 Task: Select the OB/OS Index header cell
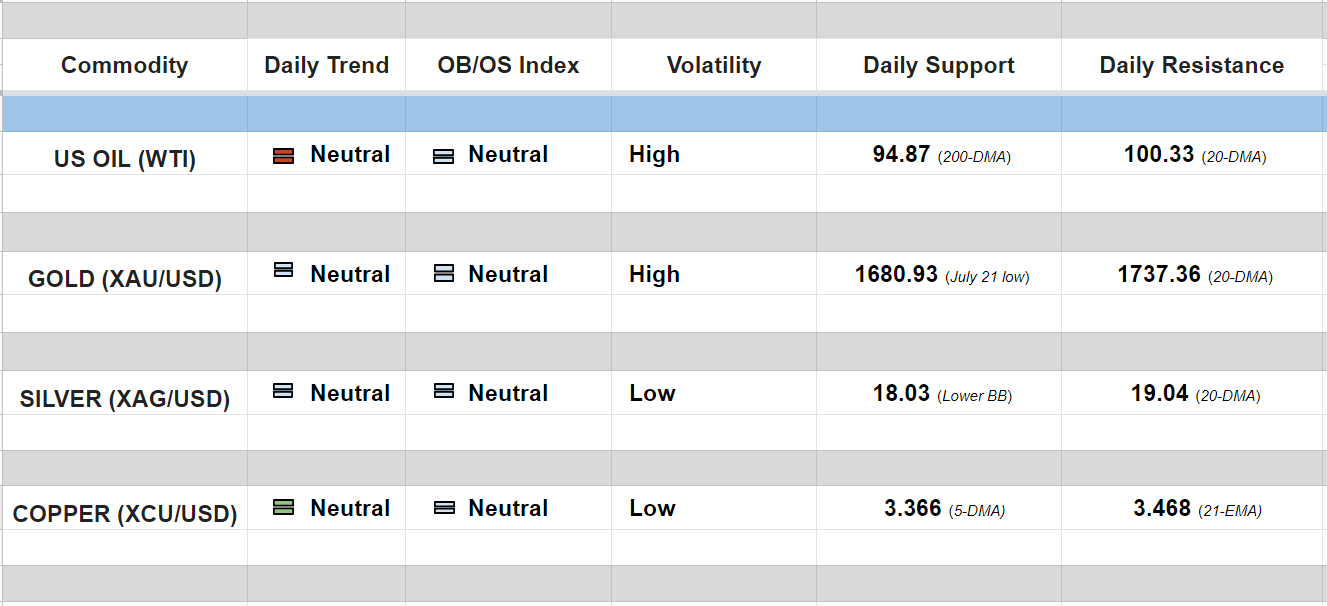[508, 65]
